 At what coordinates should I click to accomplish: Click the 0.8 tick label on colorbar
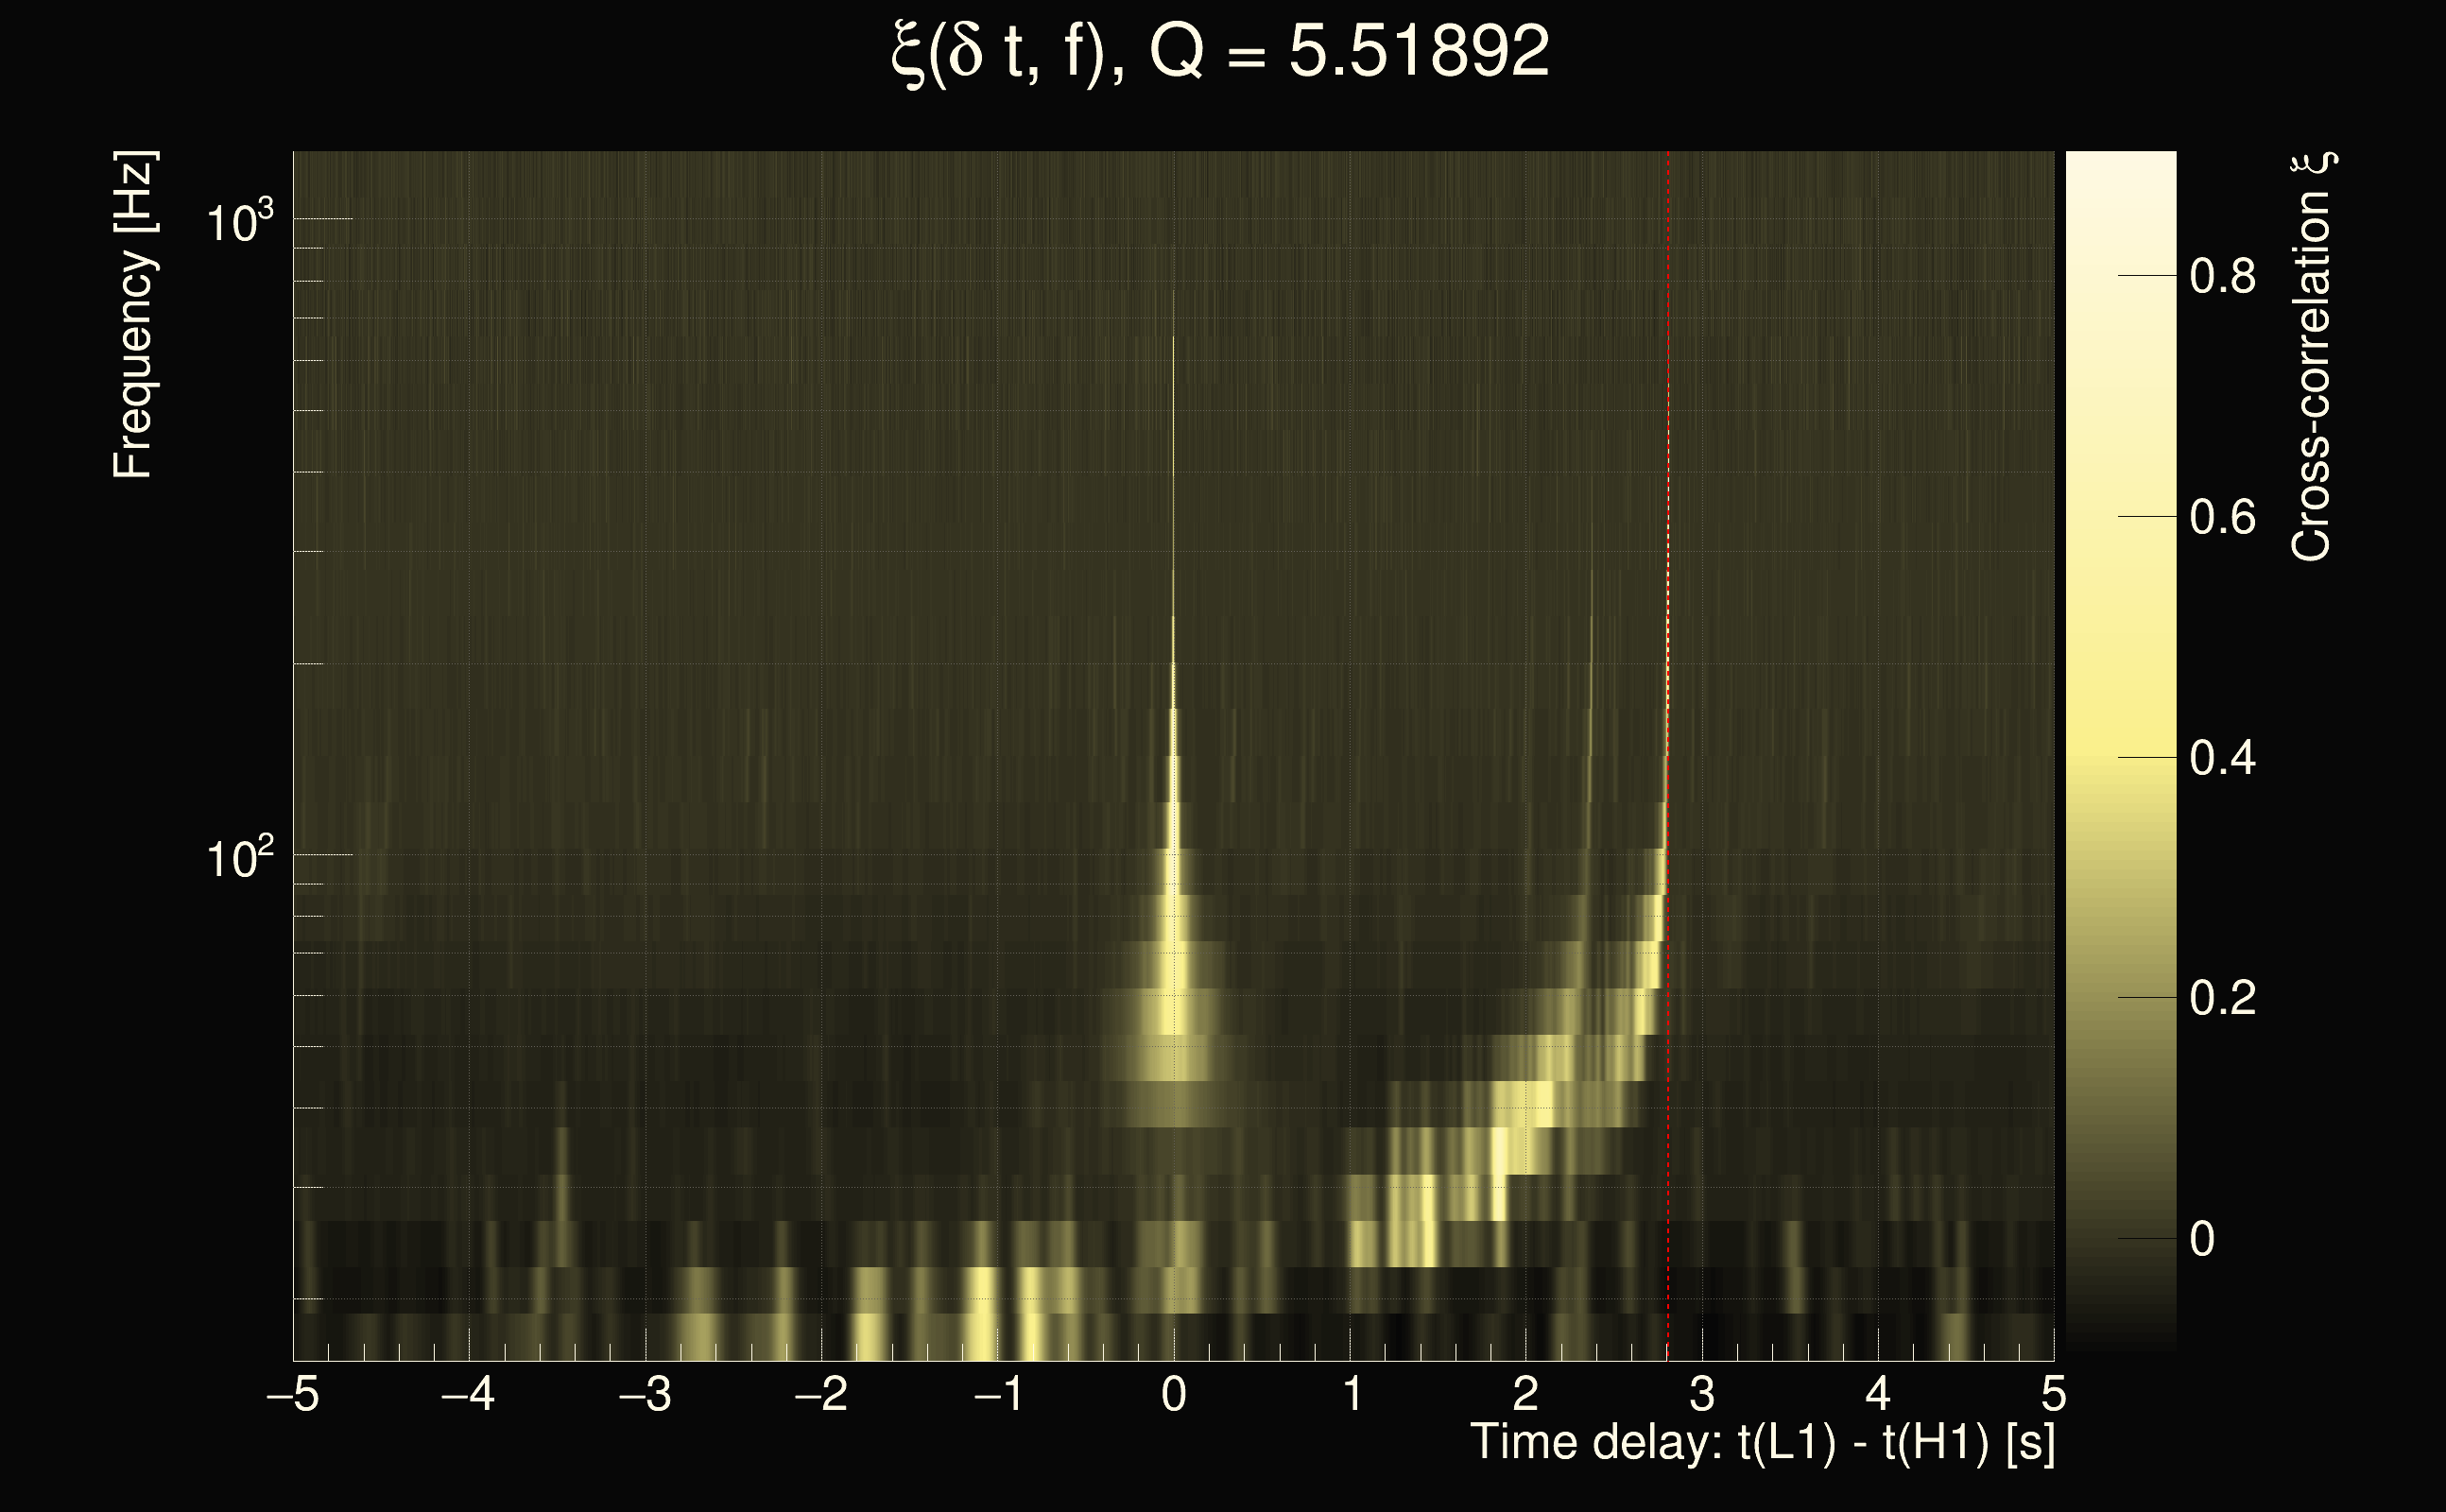(x=2222, y=276)
